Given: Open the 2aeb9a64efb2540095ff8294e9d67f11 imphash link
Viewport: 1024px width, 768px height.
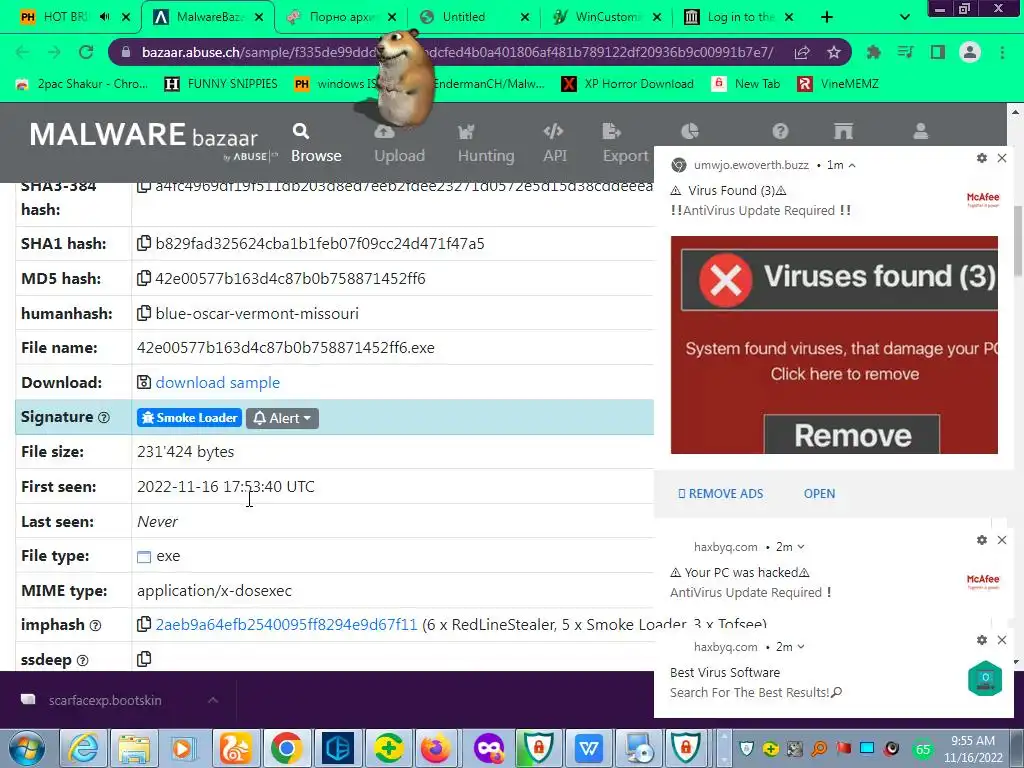Looking at the screenshot, I should tap(286, 624).
